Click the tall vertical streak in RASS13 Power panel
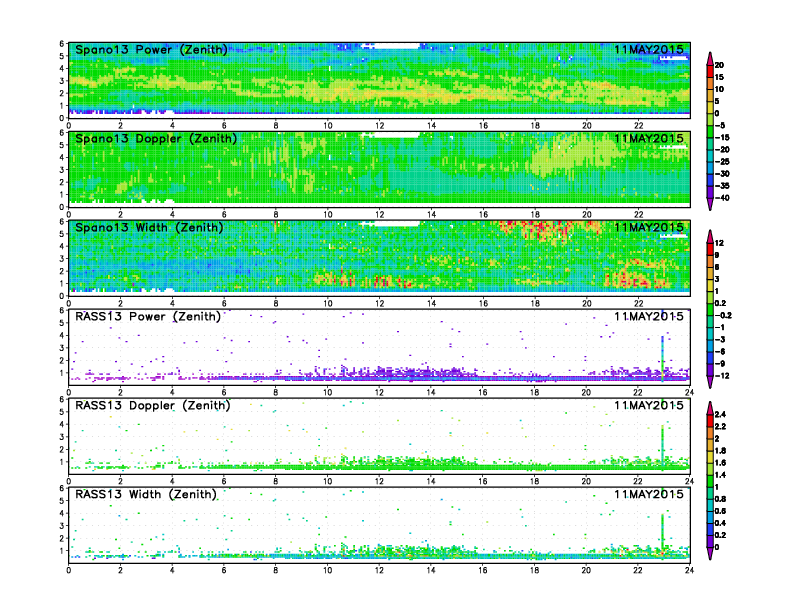The width and height of the screenshot is (792, 612). [662, 358]
